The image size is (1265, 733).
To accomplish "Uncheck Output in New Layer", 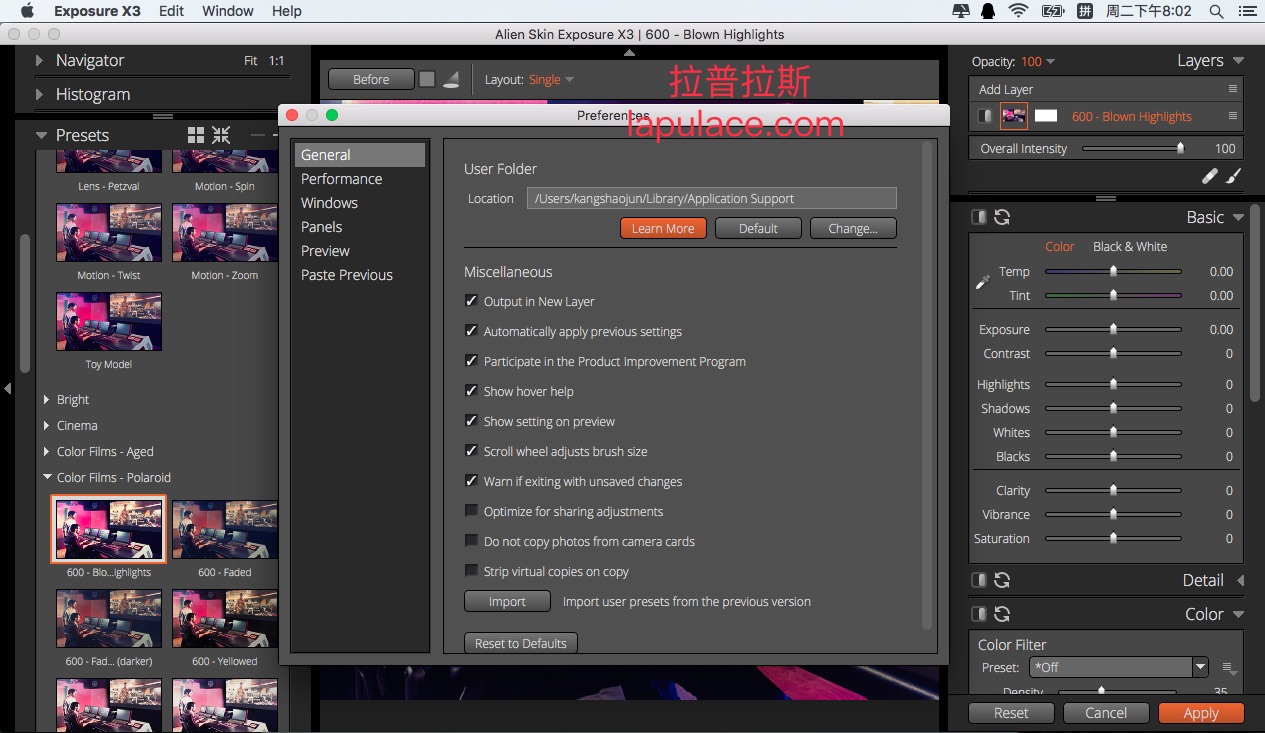I will (471, 301).
